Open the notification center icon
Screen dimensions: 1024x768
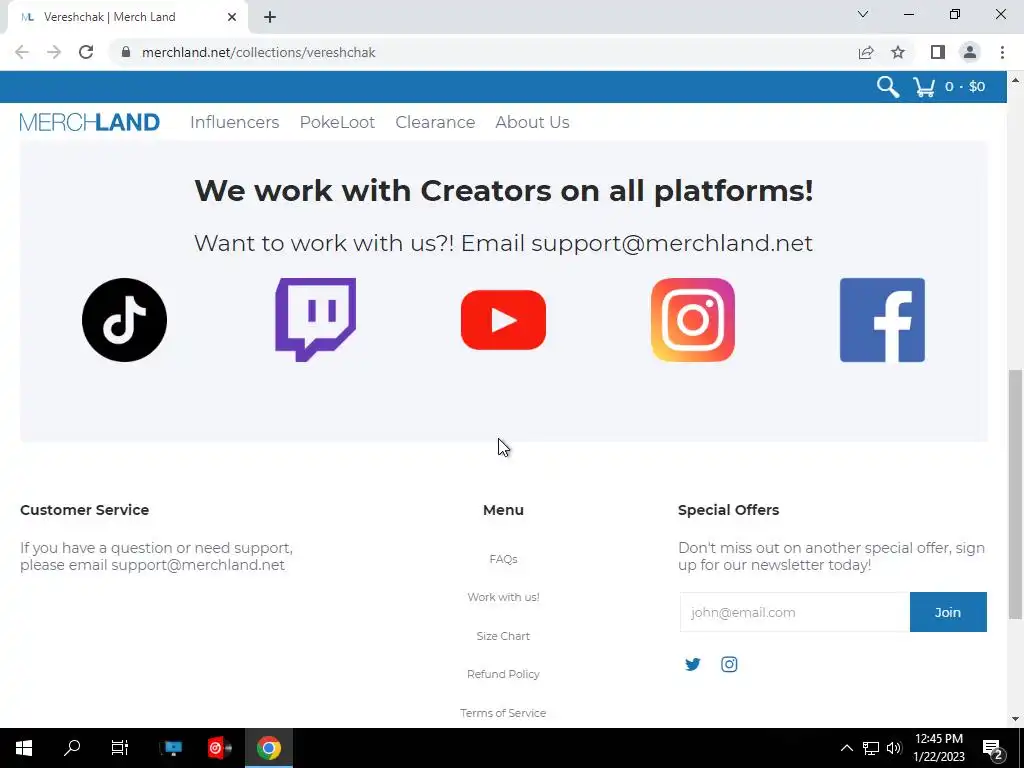point(992,749)
